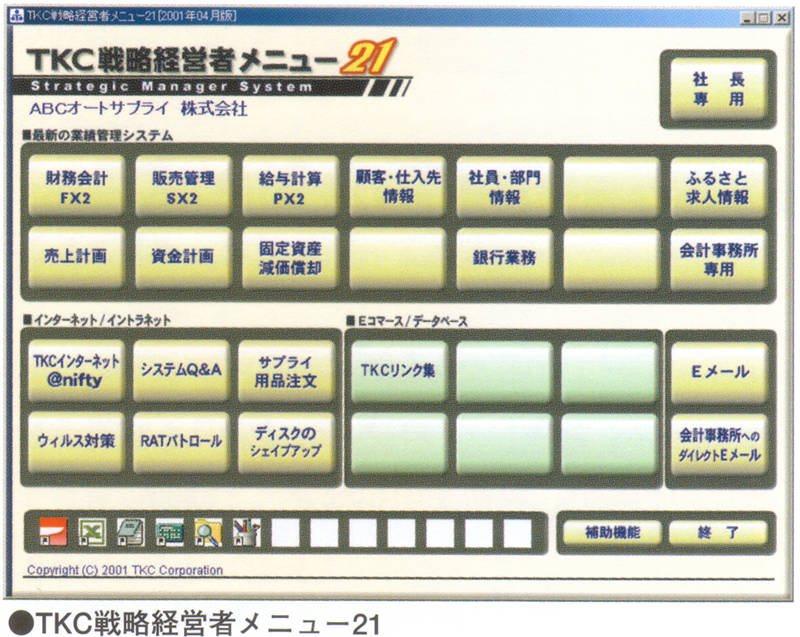Click the TKC title bar system icon
Image resolution: width=800 pixels, height=637 pixels.
click(17, 16)
